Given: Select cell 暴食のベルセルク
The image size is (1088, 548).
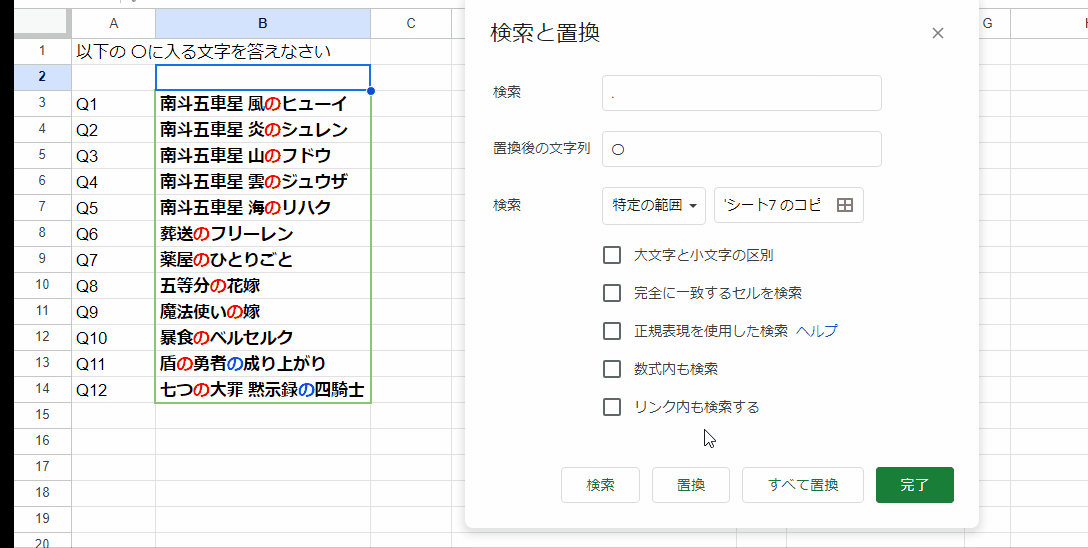Looking at the screenshot, I should (x=263, y=337).
